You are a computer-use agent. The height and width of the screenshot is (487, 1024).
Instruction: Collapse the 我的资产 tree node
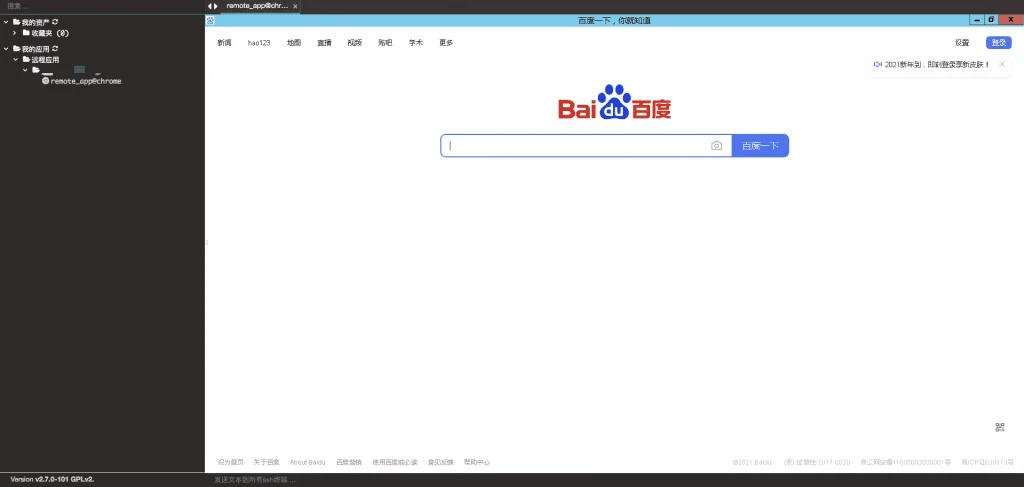7,22
